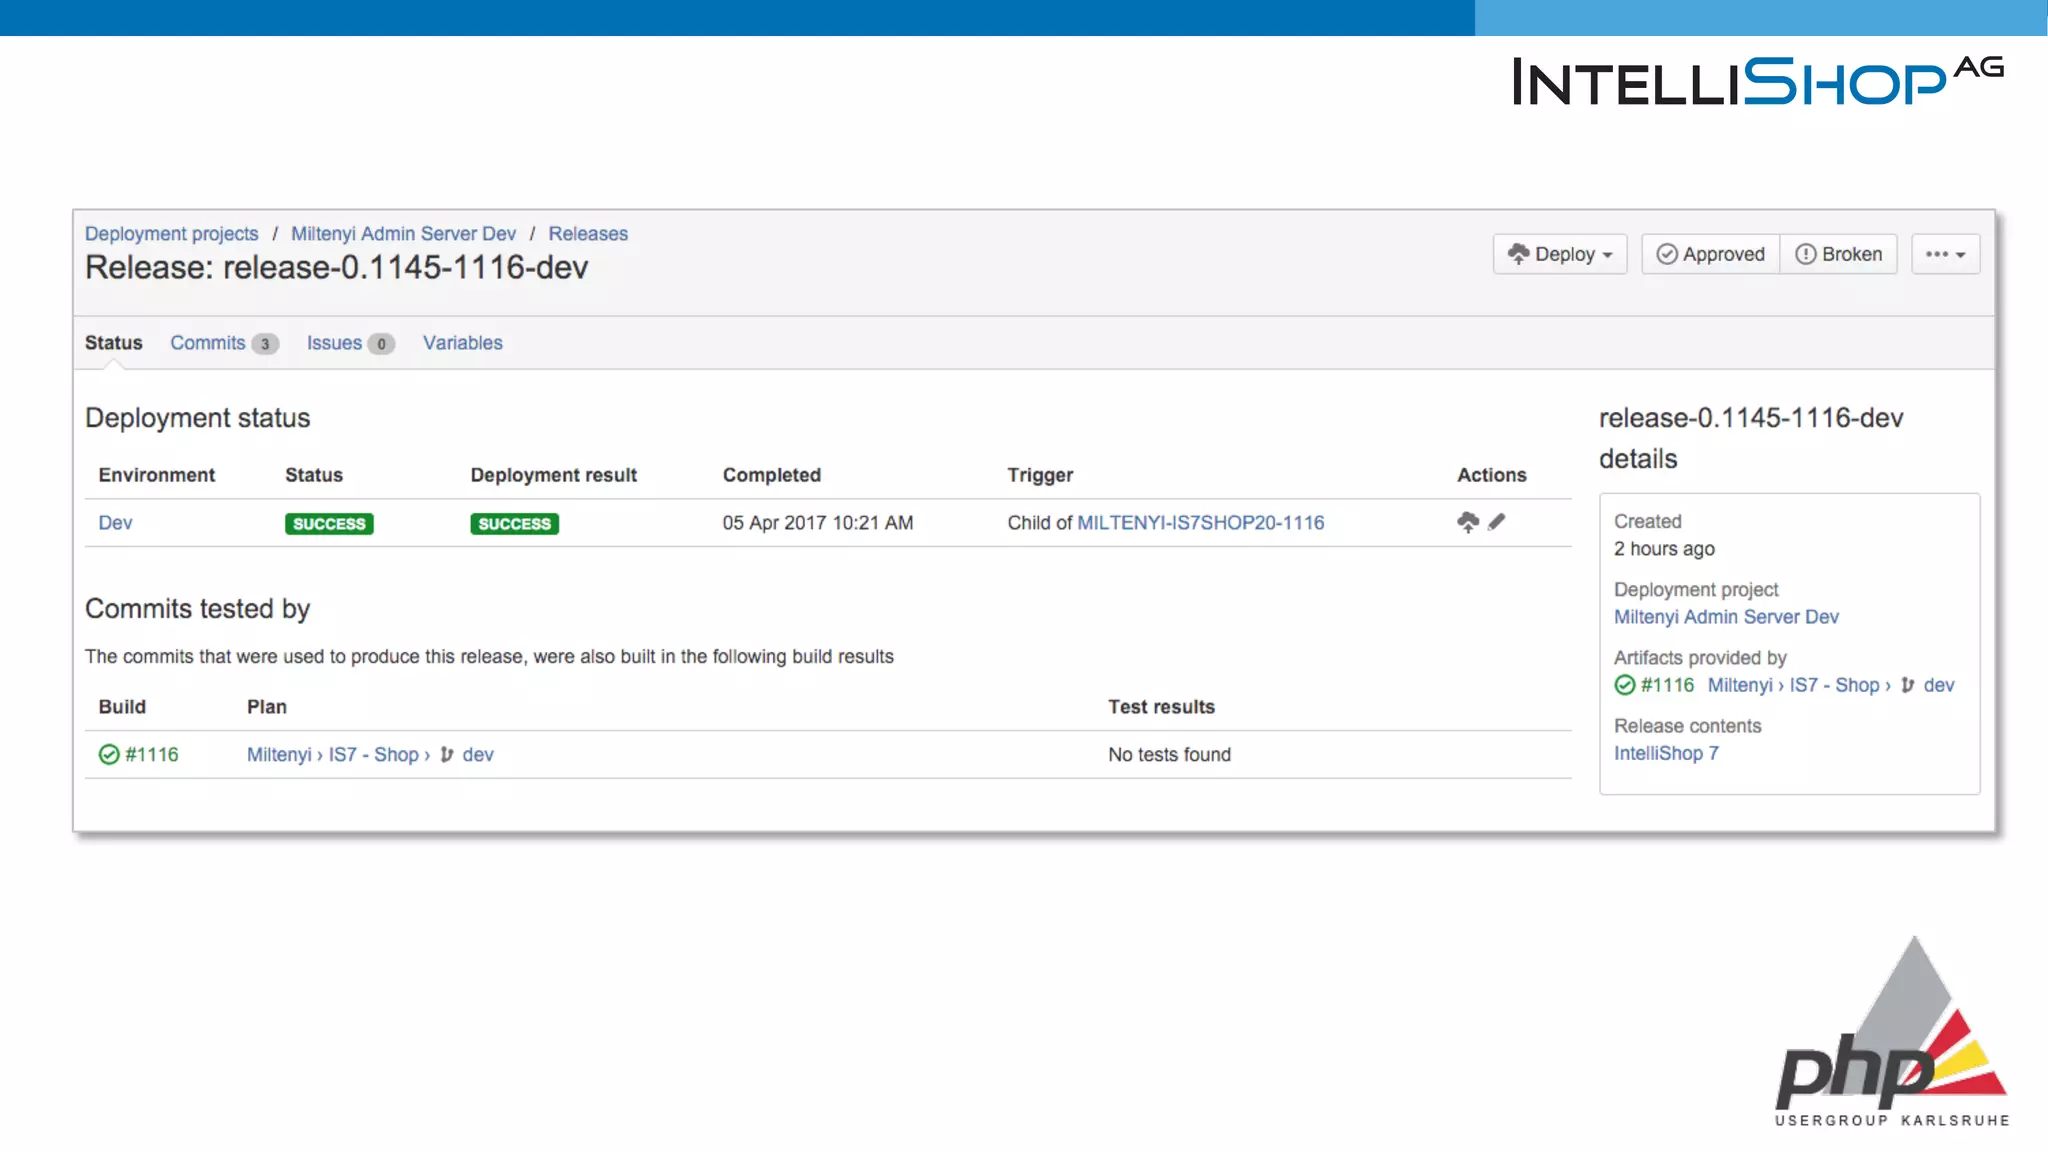Click the IntelliShop AG logo

1757,81
